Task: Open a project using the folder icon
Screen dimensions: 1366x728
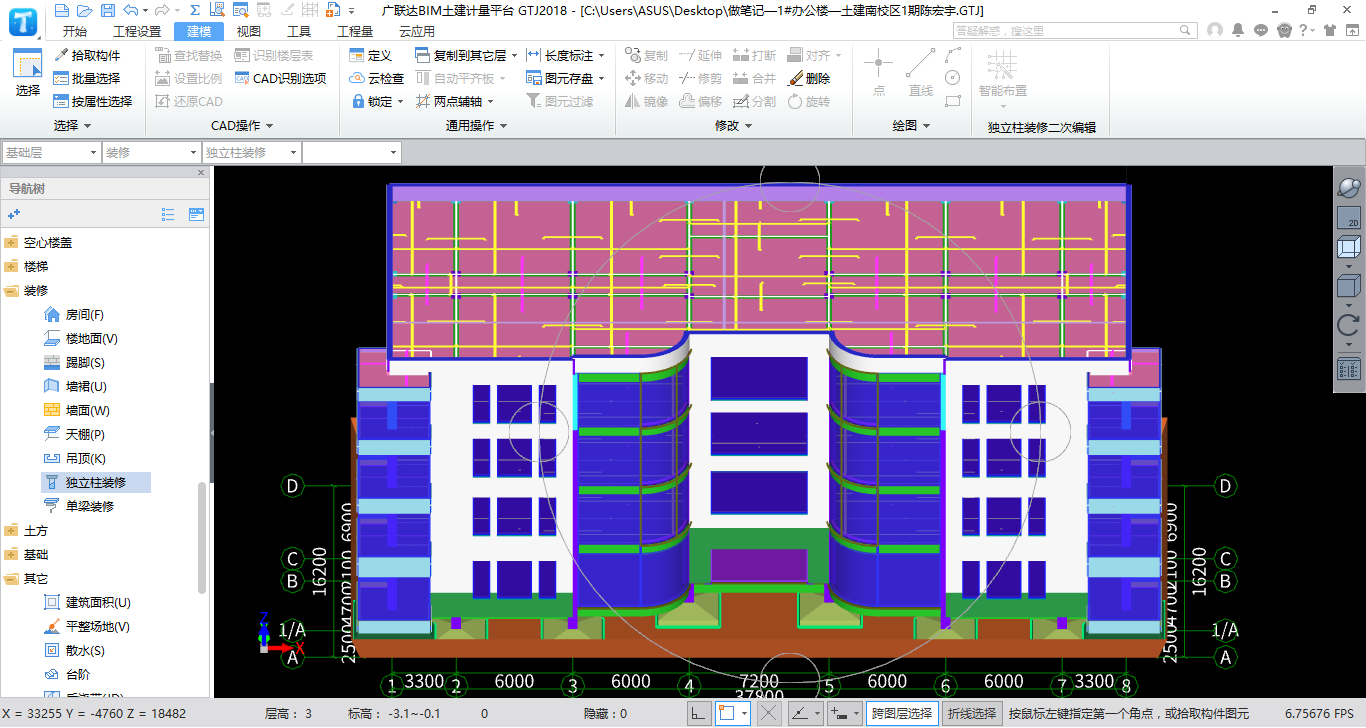Action: (84, 10)
